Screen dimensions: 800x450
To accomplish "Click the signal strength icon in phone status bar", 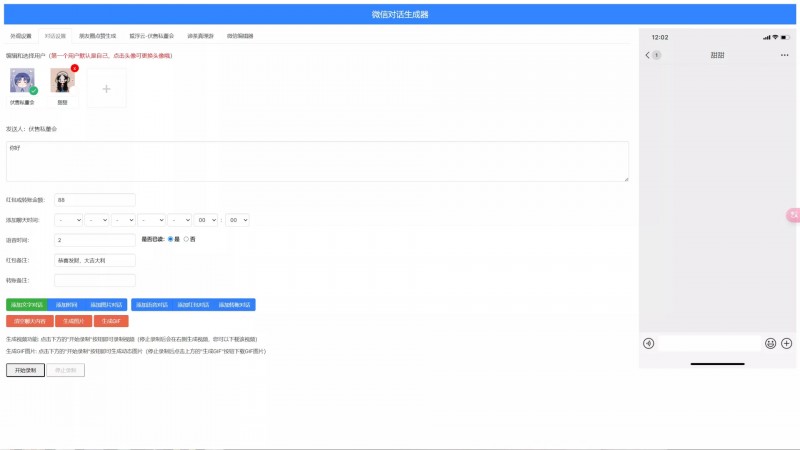I will pyautogui.click(x=766, y=37).
